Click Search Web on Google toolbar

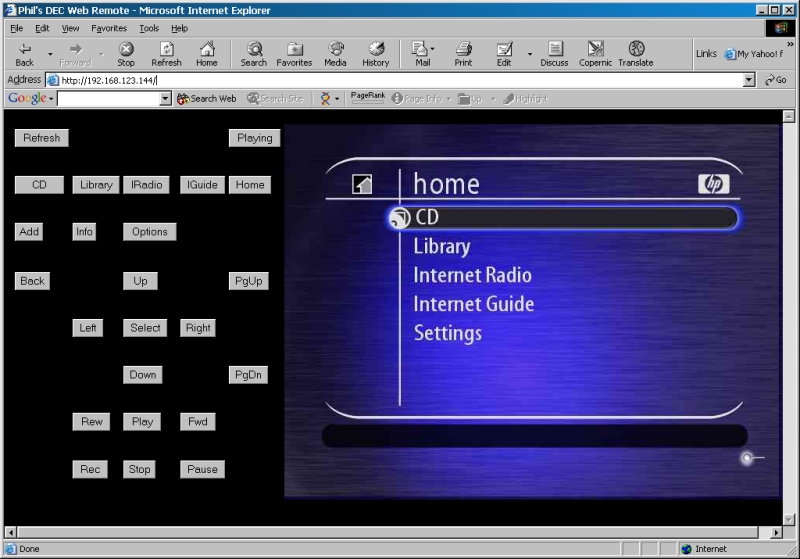(x=207, y=98)
